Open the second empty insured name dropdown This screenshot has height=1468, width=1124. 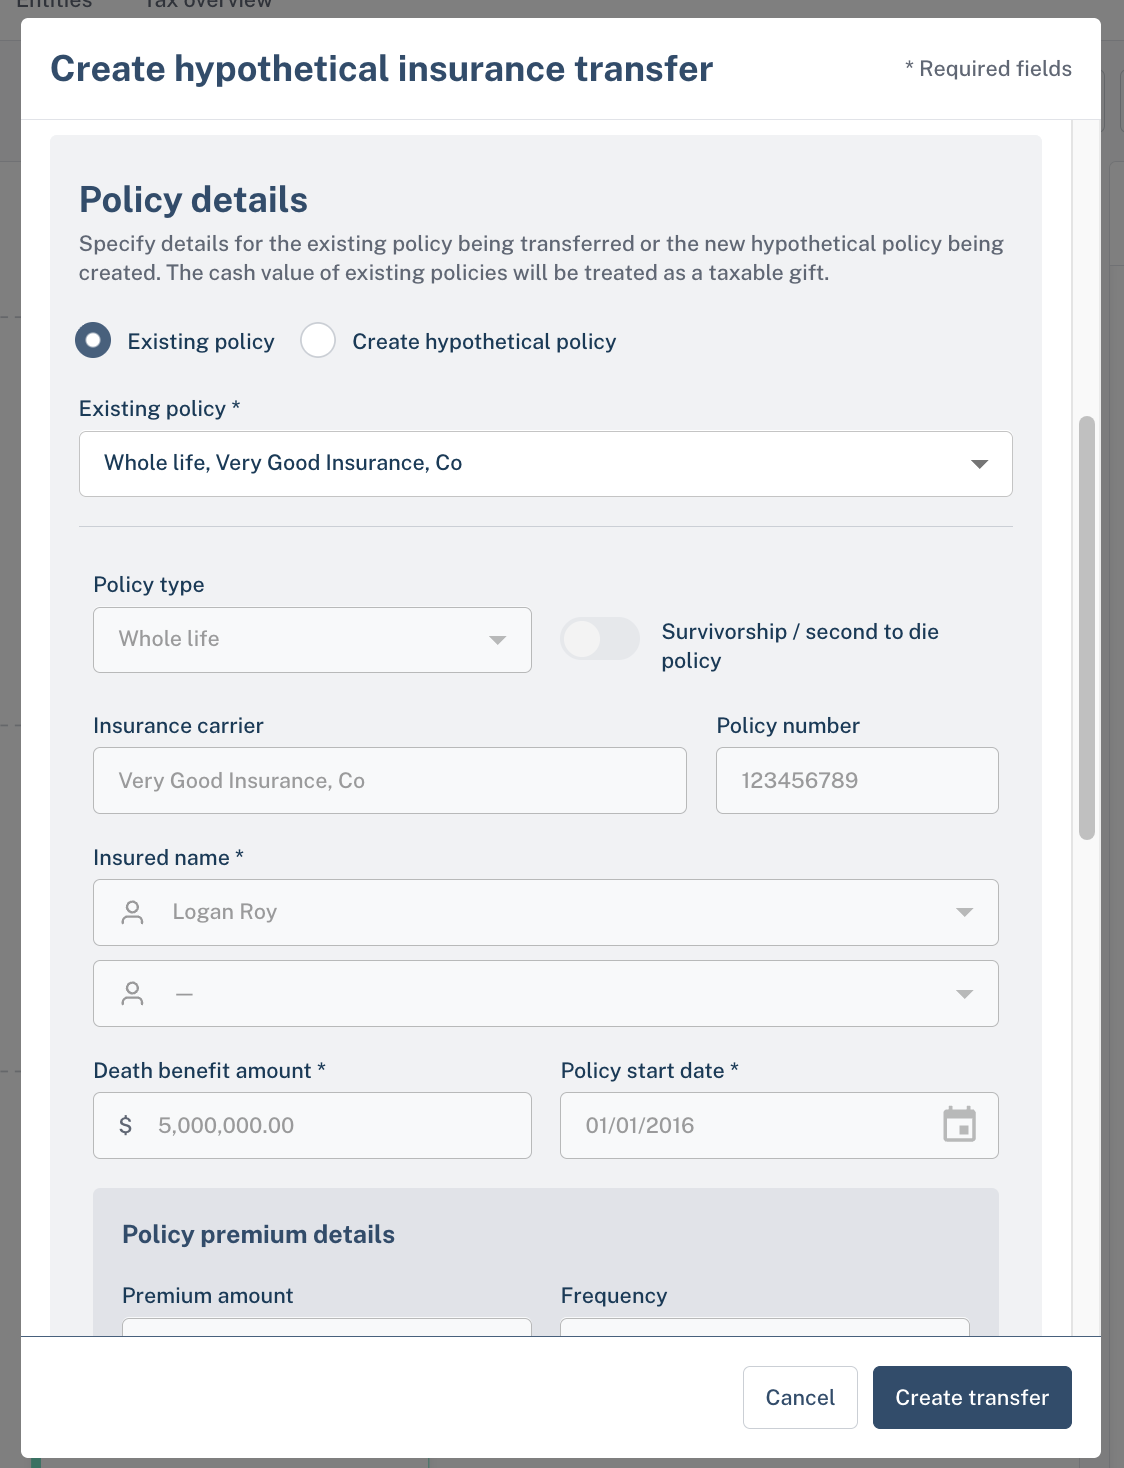(546, 993)
